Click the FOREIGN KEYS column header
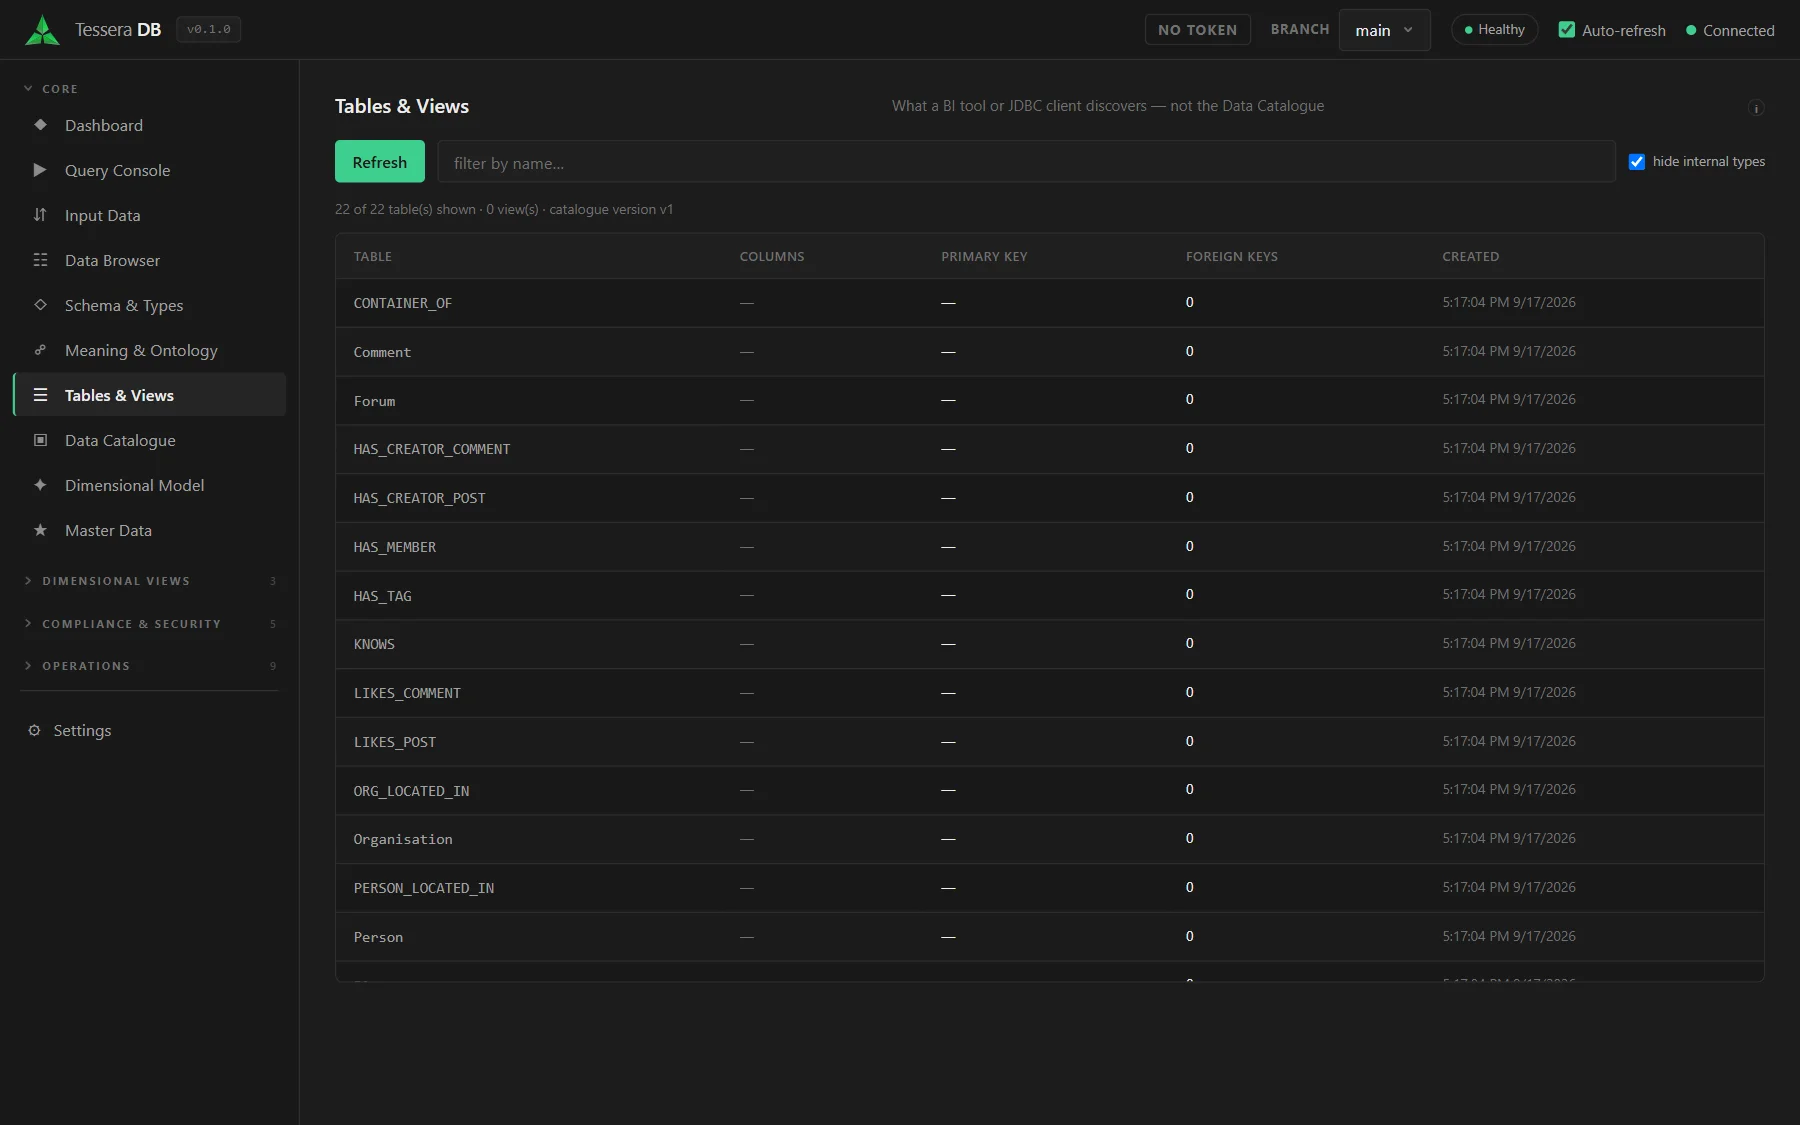Viewport: 1800px width, 1125px height. 1231,257
